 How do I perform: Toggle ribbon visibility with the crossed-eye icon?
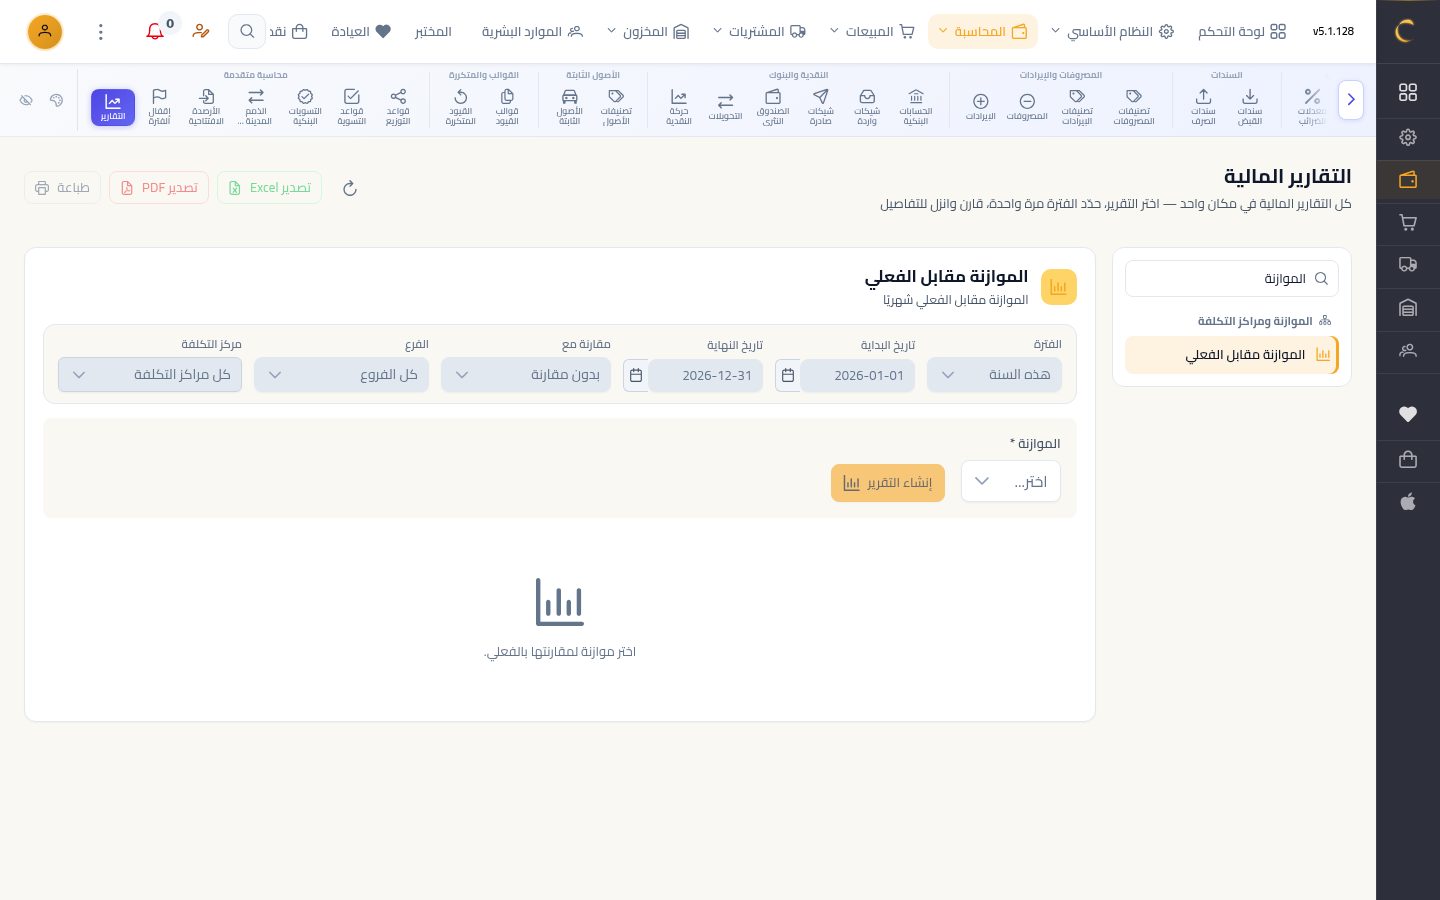pyautogui.click(x=26, y=100)
